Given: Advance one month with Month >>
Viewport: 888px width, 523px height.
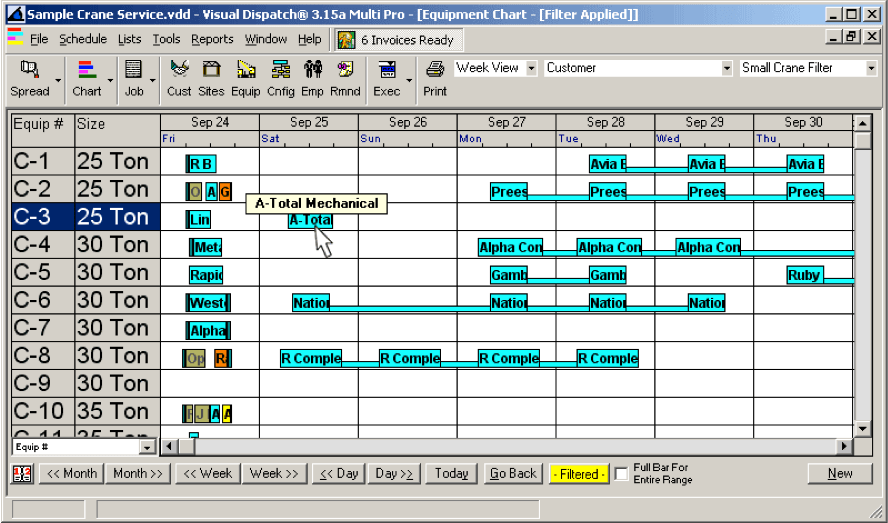Looking at the screenshot, I should (138, 474).
